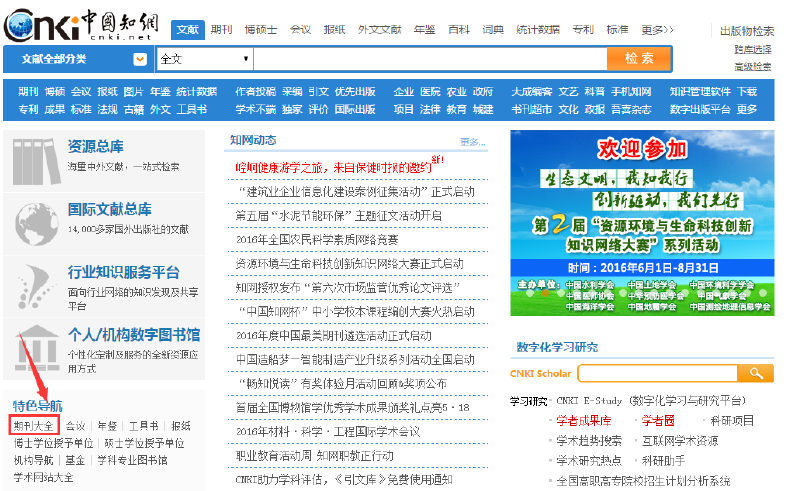Open news 2016年度中国最美期刊遴选活动正式启动

pos(334,336)
